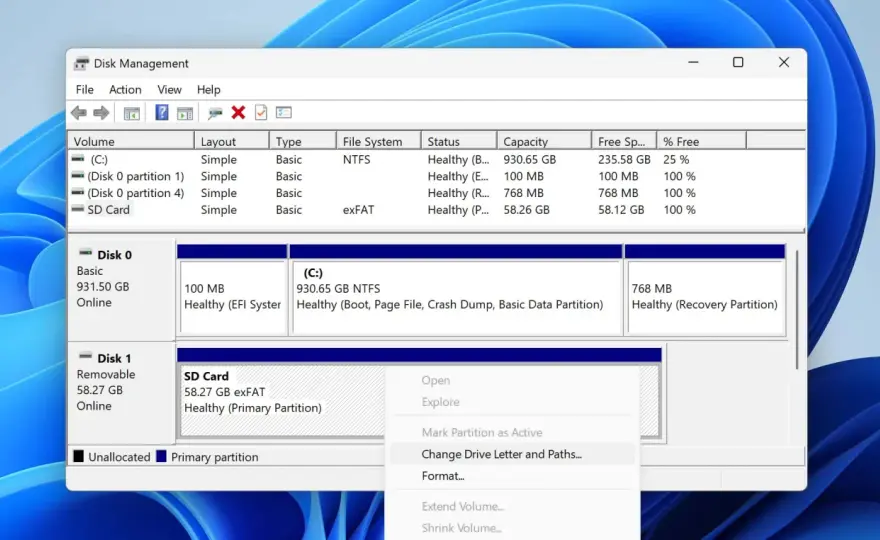This screenshot has width=880, height=540.
Task: Click the 930.65 GB capacity cell
Action: (529, 159)
